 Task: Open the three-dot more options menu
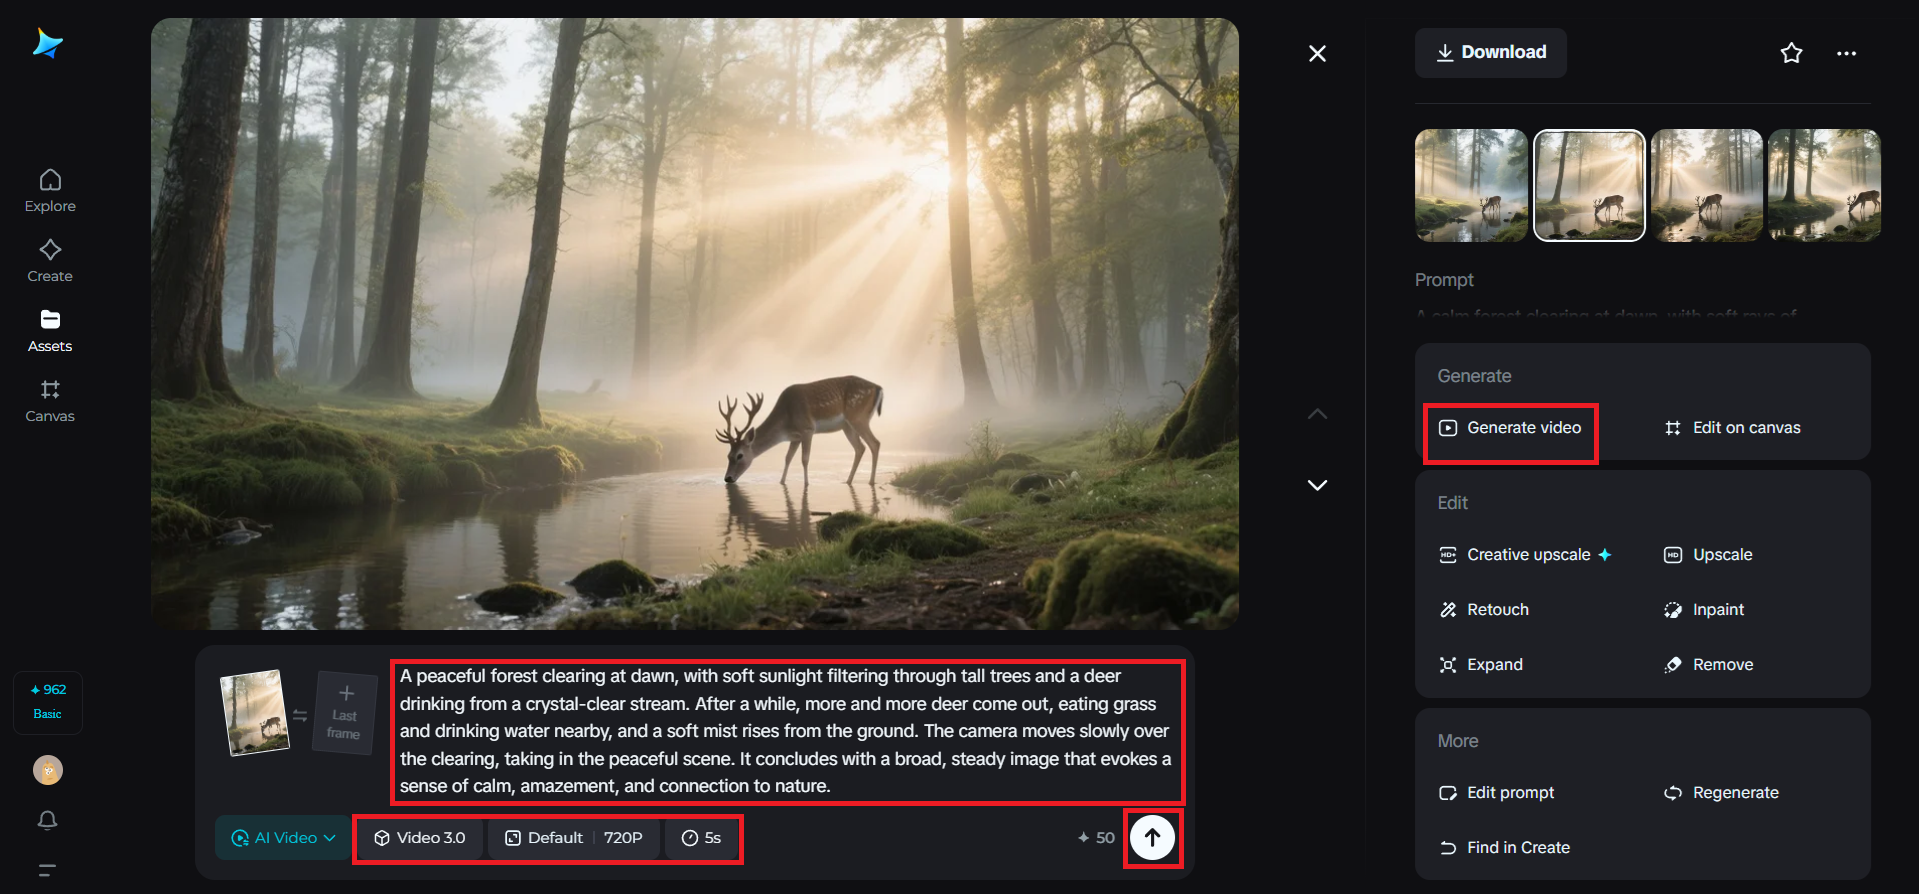tap(1846, 53)
